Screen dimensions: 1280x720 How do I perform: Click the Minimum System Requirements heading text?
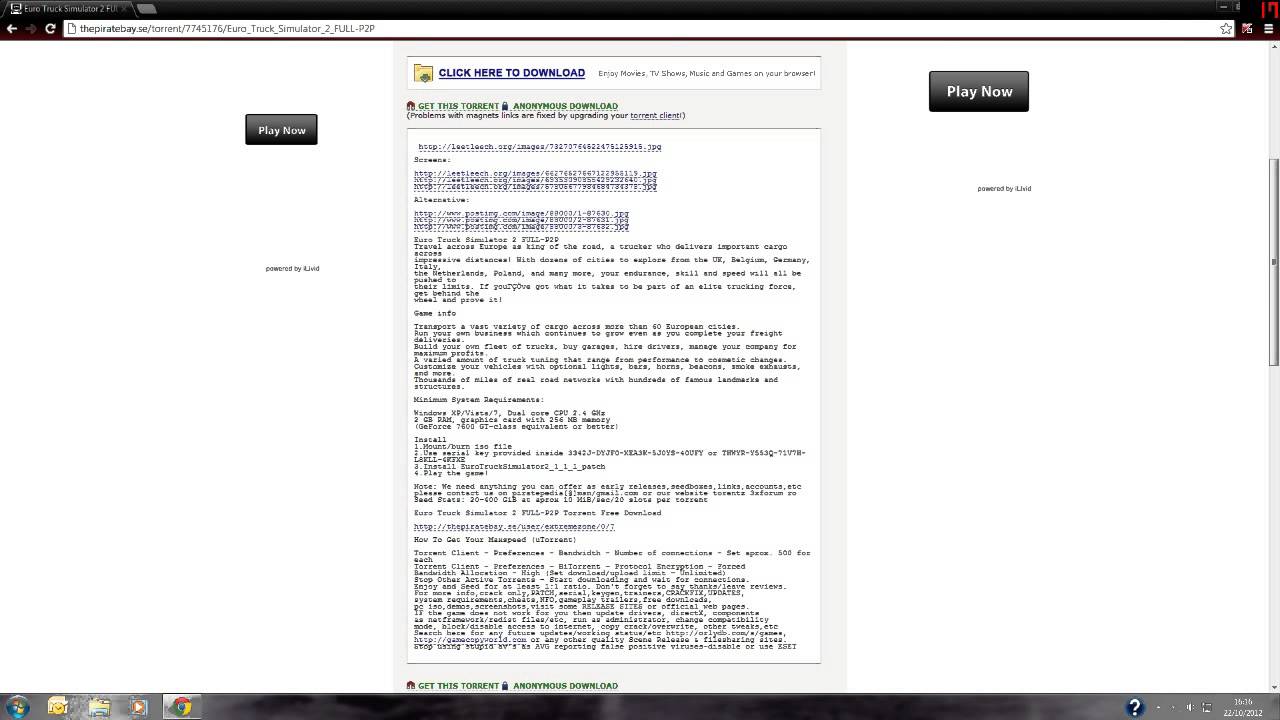(479, 400)
